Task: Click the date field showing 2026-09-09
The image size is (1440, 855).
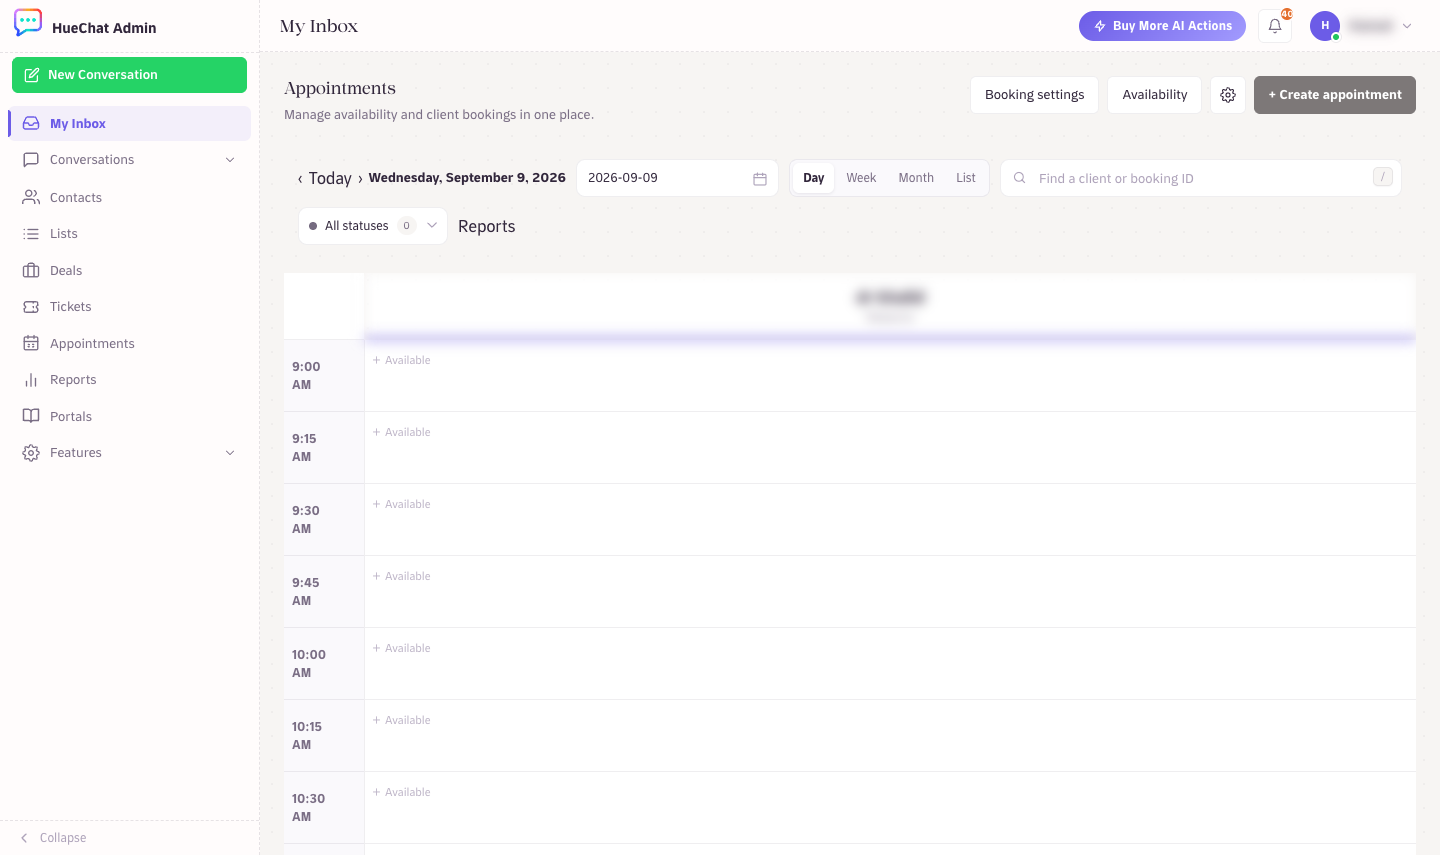Action: tap(677, 178)
